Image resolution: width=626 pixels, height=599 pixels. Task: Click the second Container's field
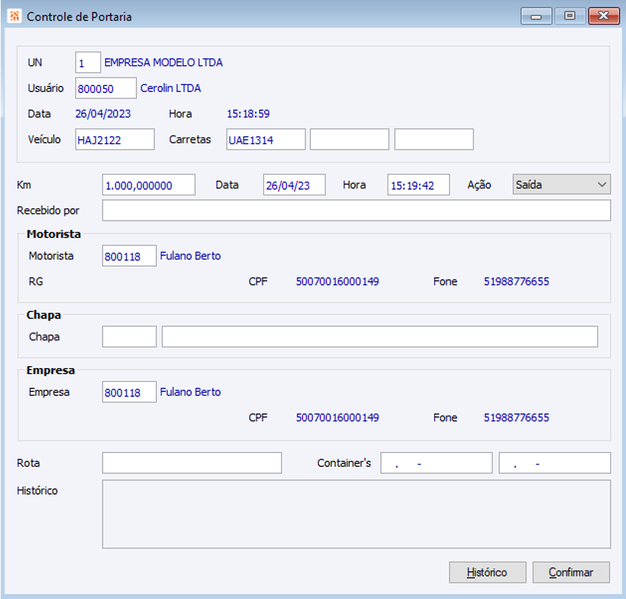tap(555, 463)
